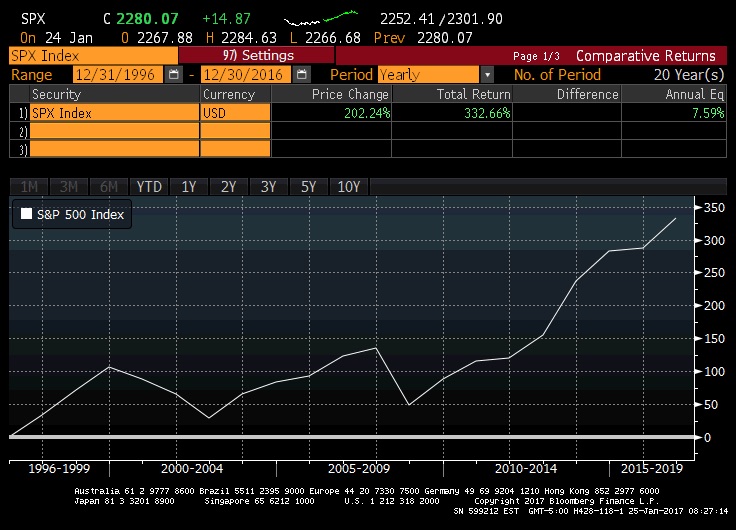Image resolution: width=736 pixels, height=530 pixels.
Task: Open the start date calendar picker
Action: click(174, 75)
